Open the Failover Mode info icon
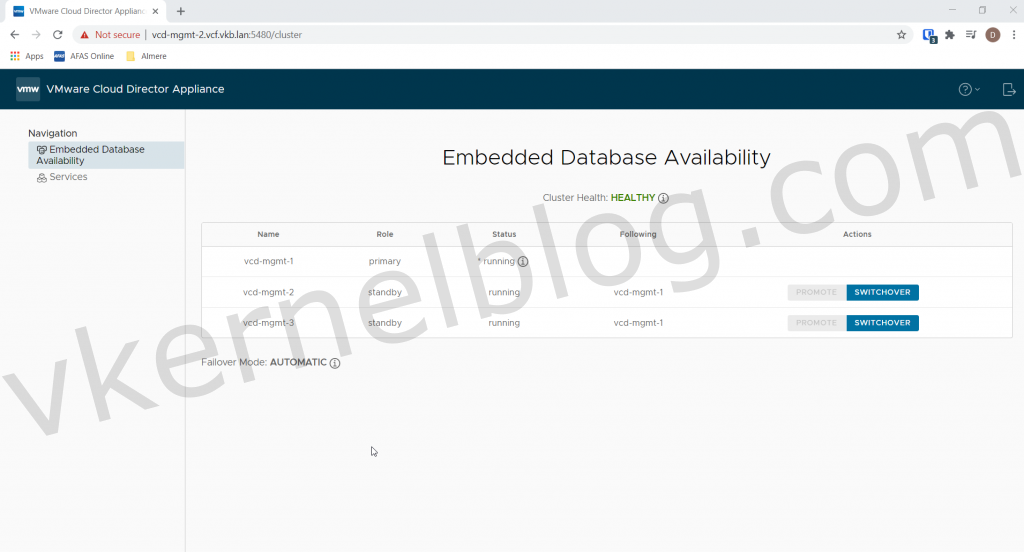This screenshot has height=552, width=1024. (335, 363)
